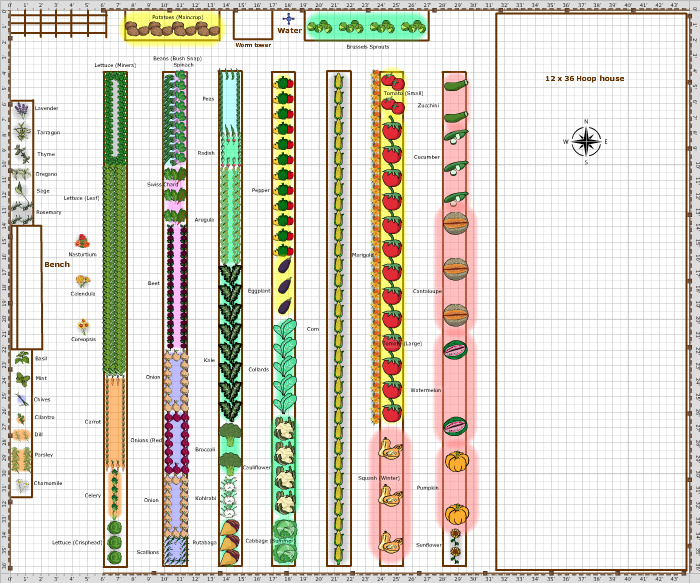Viewport: 700px width, 583px height.
Task: Select the Arugula planting strip
Action: coord(230,216)
